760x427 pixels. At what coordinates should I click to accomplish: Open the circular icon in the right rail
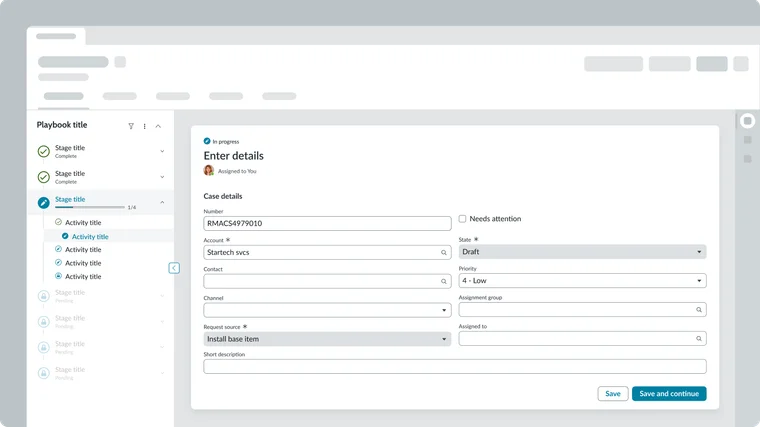coord(747,121)
